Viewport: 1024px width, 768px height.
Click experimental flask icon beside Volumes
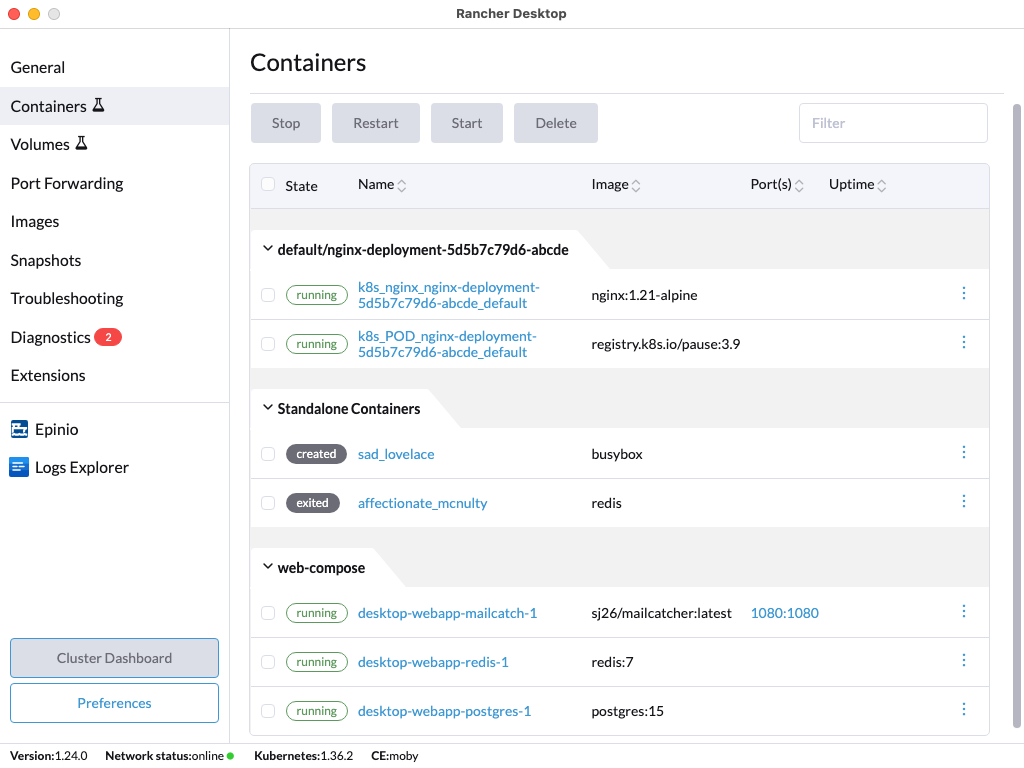(82, 143)
